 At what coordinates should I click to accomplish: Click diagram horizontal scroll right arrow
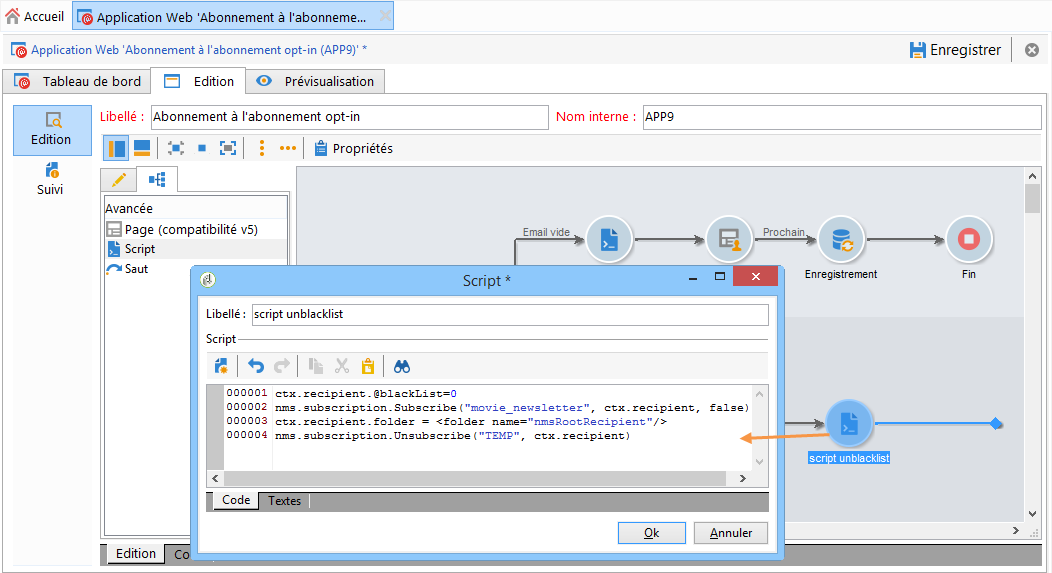(1015, 530)
